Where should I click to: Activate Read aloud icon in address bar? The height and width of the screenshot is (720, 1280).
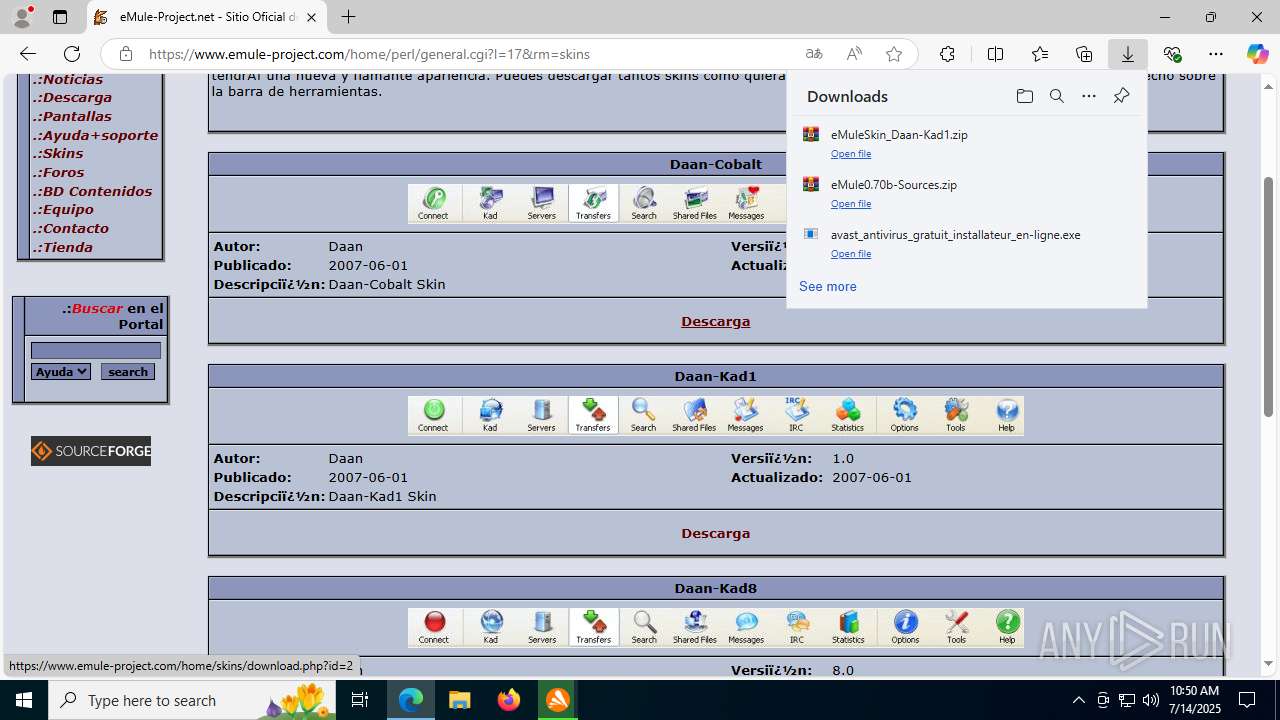[x=854, y=54]
